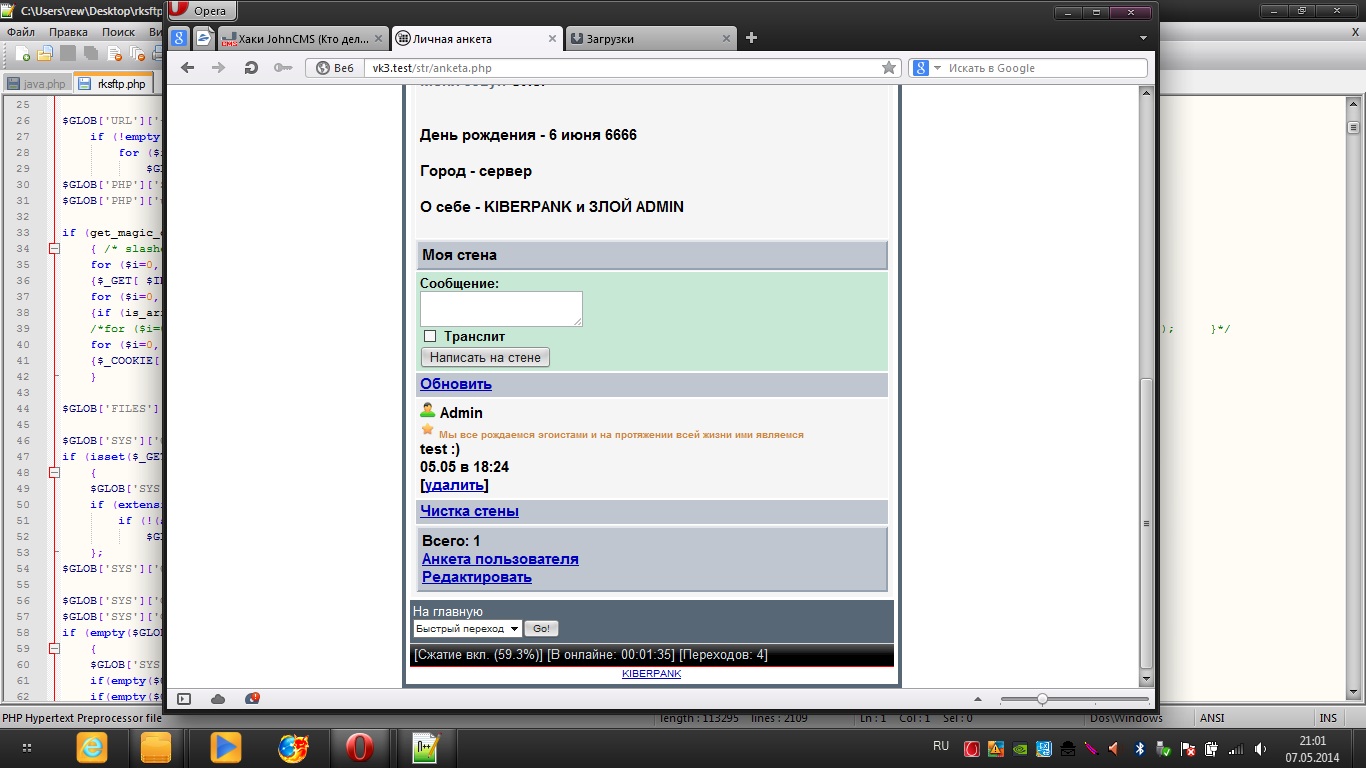Collapse the fold at code line 59

click(55, 649)
